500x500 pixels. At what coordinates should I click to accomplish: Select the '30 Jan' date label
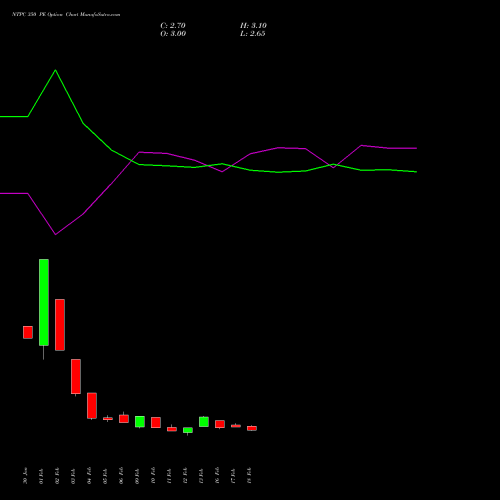pyautogui.click(x=25, y=475)
